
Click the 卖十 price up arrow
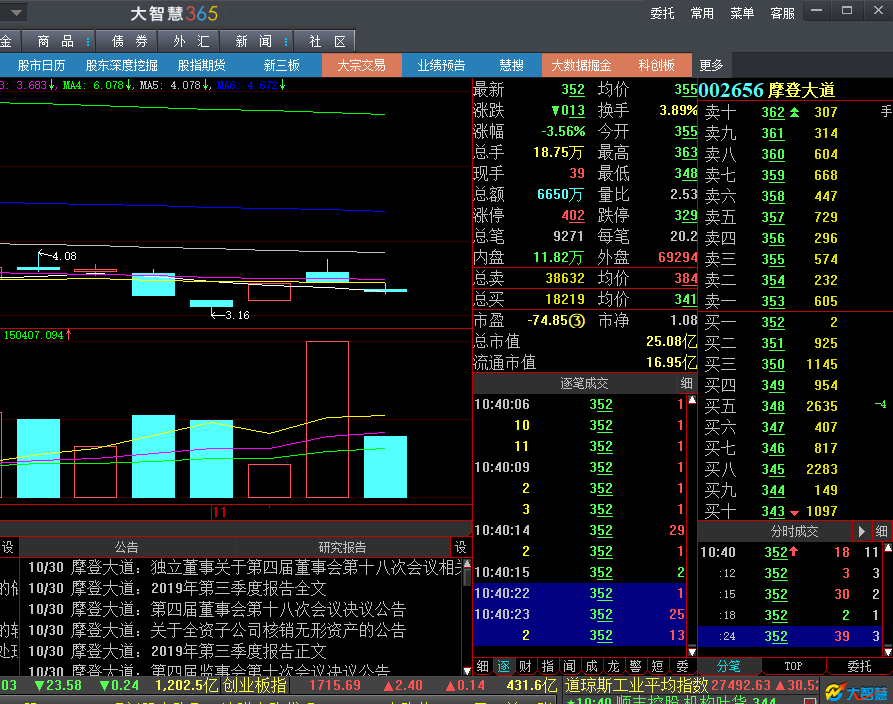[x=794, y=112]
